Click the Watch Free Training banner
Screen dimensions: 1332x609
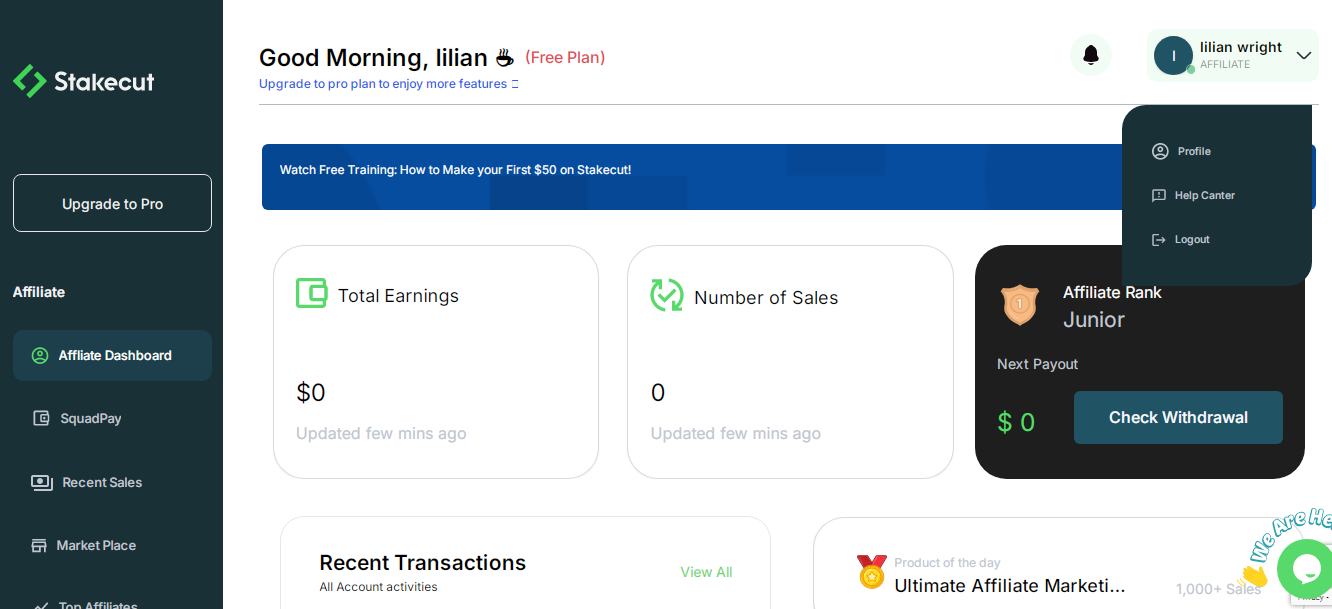click(690, 177)
